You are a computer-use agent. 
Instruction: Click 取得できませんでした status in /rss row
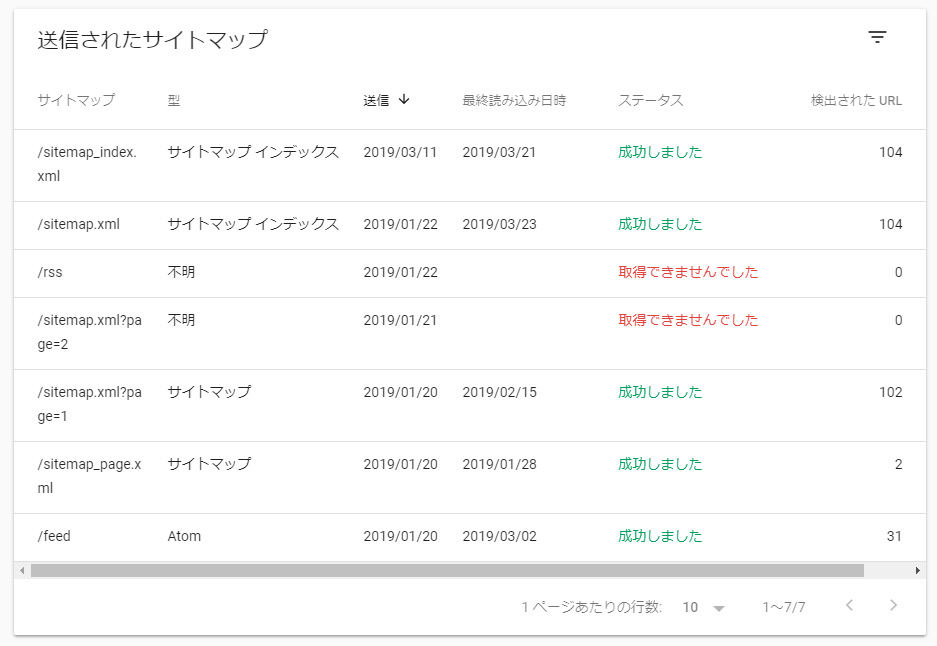tap(688, 272)
